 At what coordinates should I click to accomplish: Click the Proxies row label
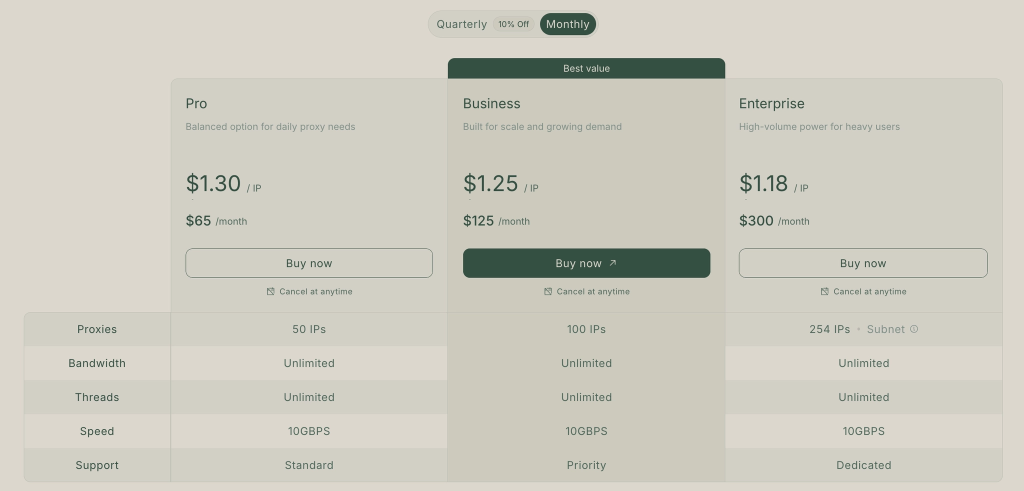[x=97, y=329]
